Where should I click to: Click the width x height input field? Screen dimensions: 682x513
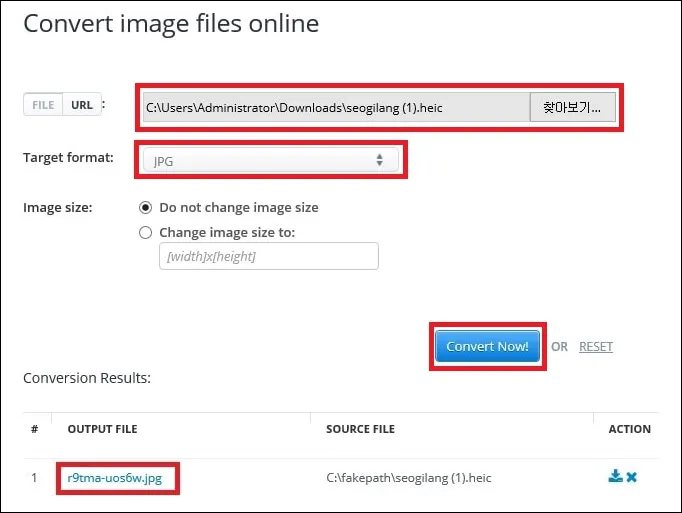point(267,257)
